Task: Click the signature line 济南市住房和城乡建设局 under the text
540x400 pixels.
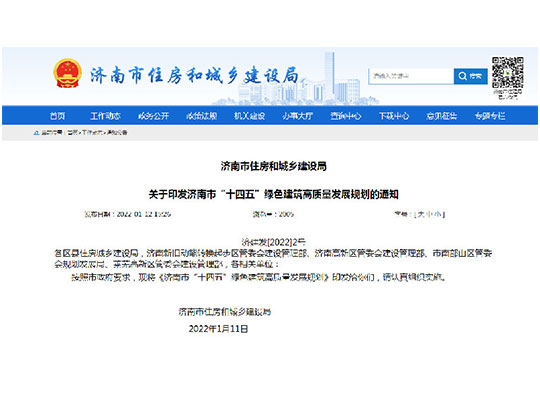Action: pos(225,312)
